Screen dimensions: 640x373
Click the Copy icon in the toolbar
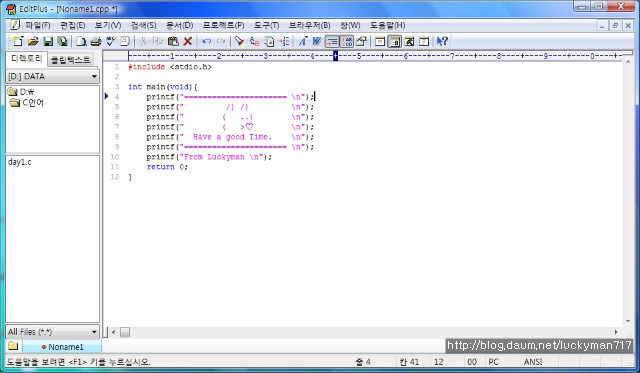[x=158, y=41]
